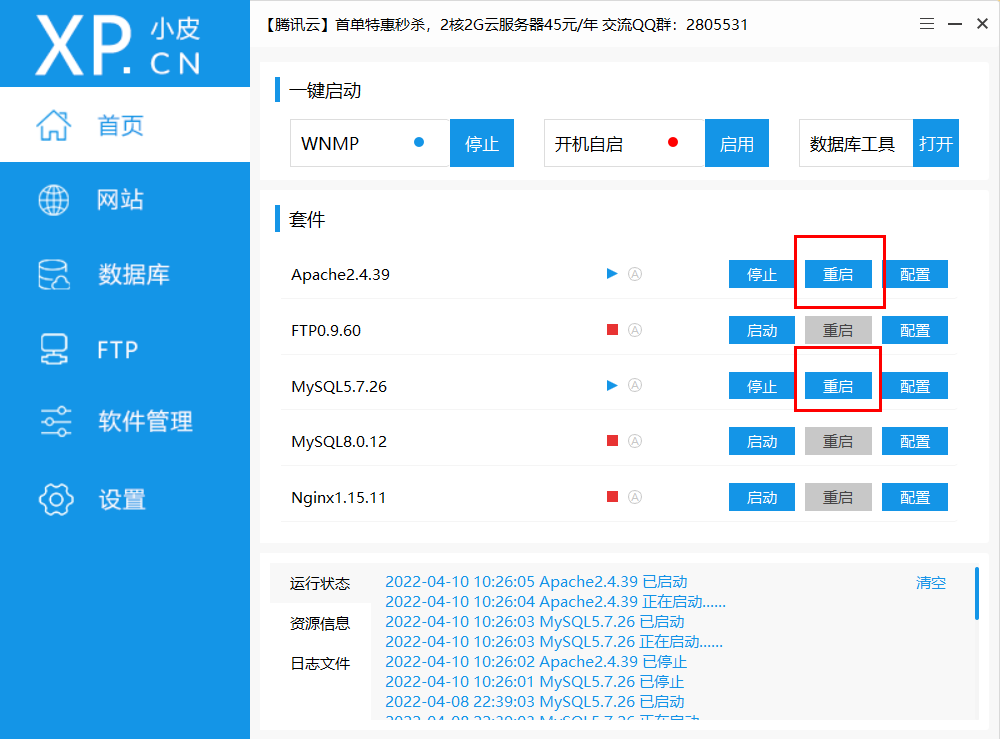Image resolution: width=1000 pixels, height=739 pixels.
Task: Select log line 10:26:05 Apache2.4.39 已启动
Action: 536,582
